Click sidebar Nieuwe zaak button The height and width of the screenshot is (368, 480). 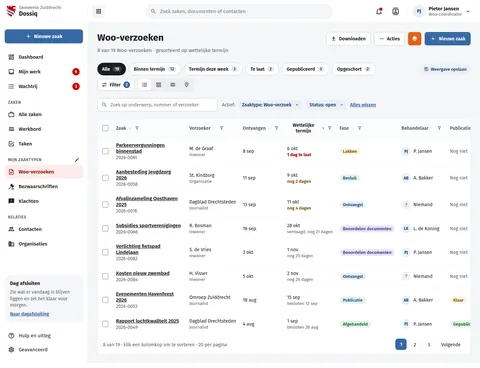coord(44,36)
